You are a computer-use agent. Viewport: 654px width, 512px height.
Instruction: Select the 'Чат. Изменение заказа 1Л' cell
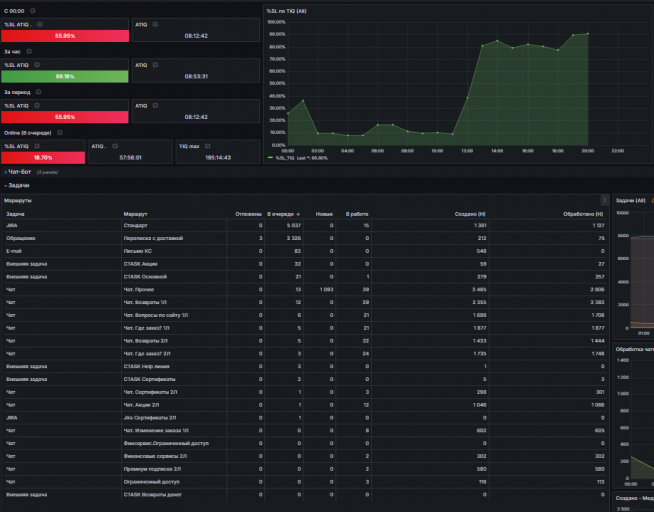click(174, 431)
